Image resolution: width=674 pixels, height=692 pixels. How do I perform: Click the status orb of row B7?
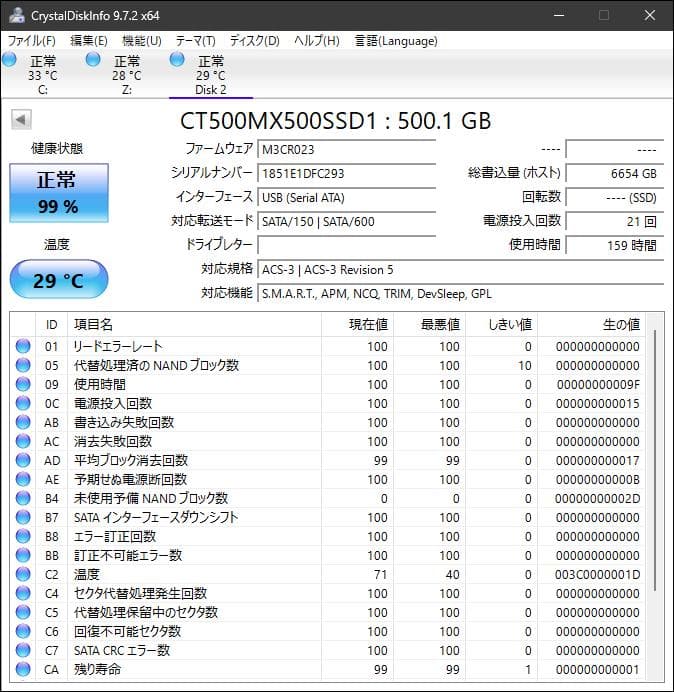23,517
